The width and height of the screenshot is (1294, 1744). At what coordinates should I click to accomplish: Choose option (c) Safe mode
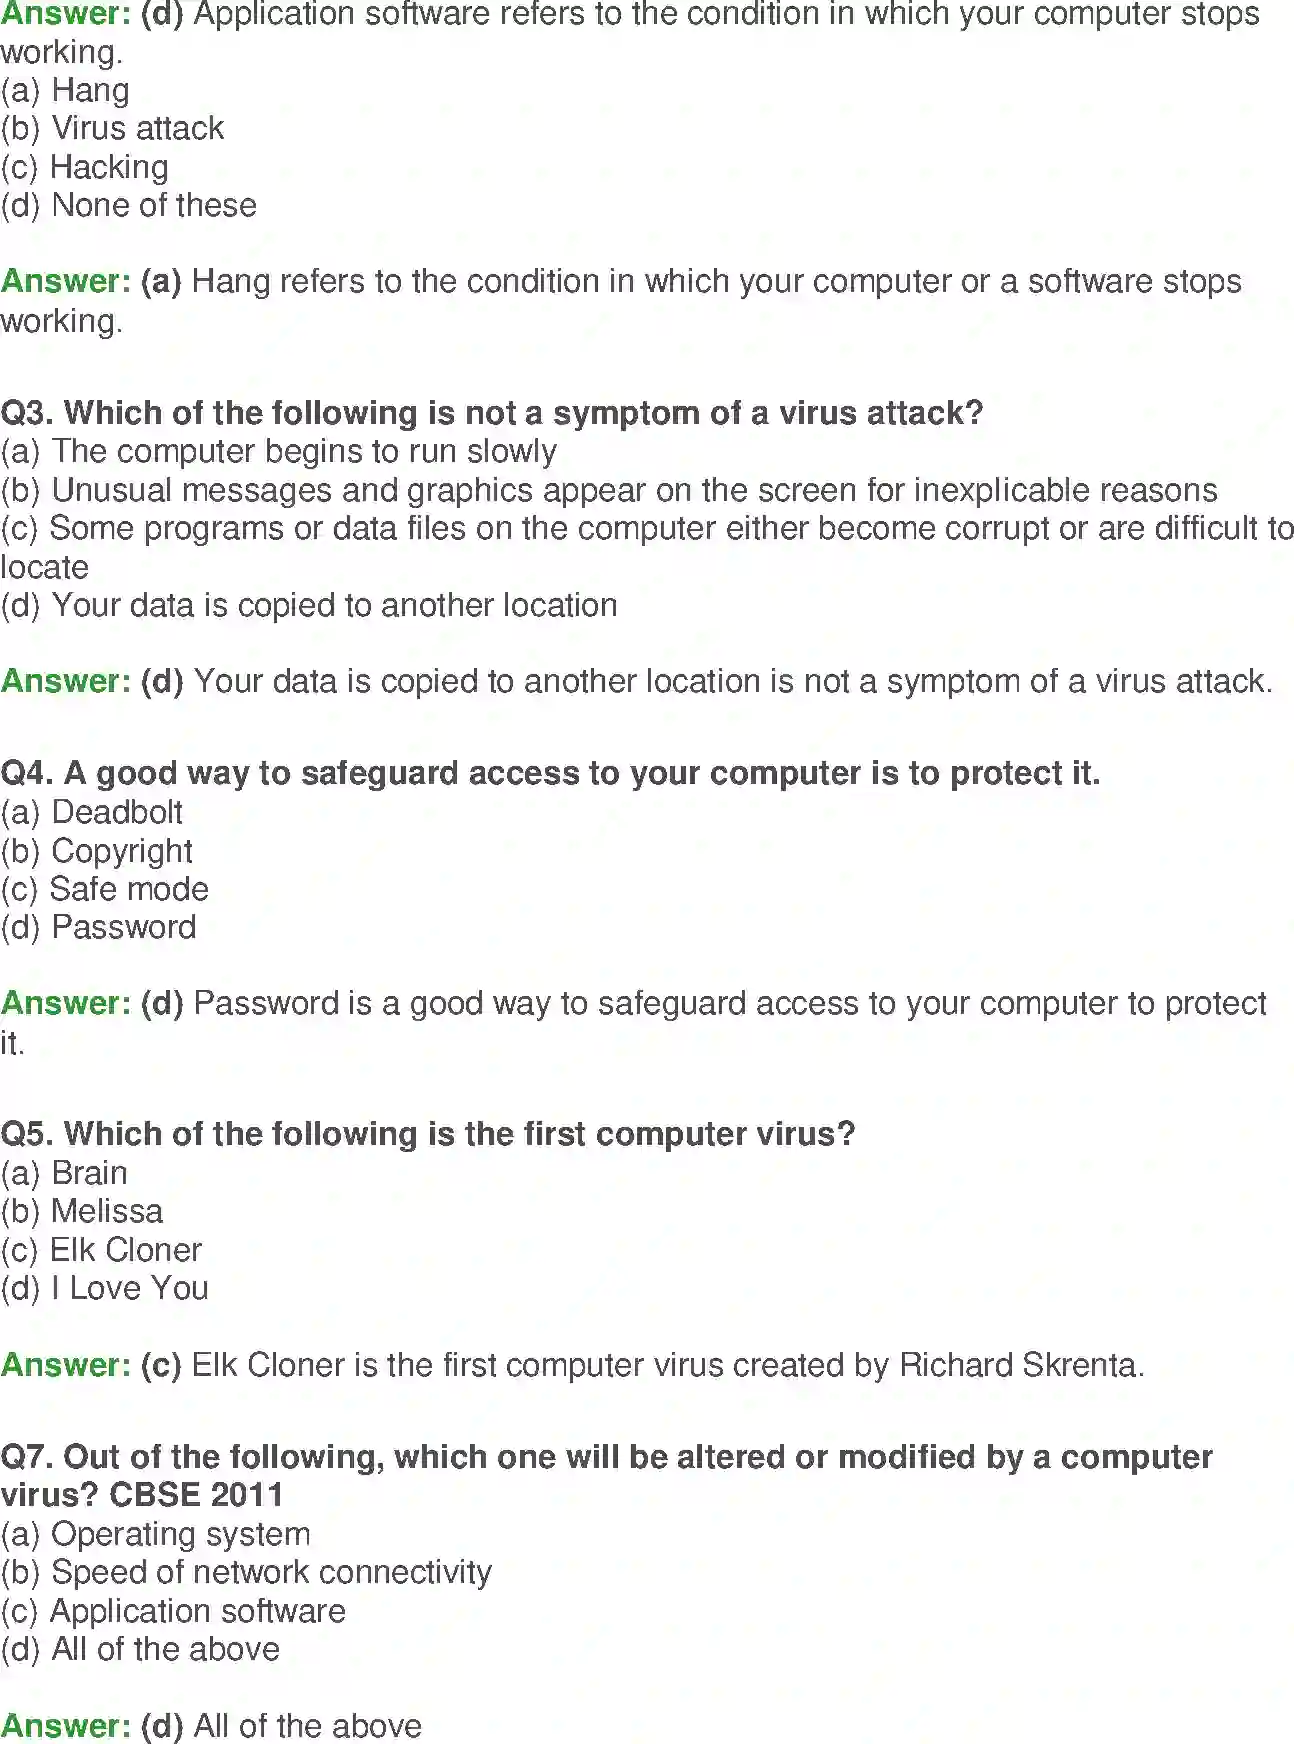(x=105, y=890)
